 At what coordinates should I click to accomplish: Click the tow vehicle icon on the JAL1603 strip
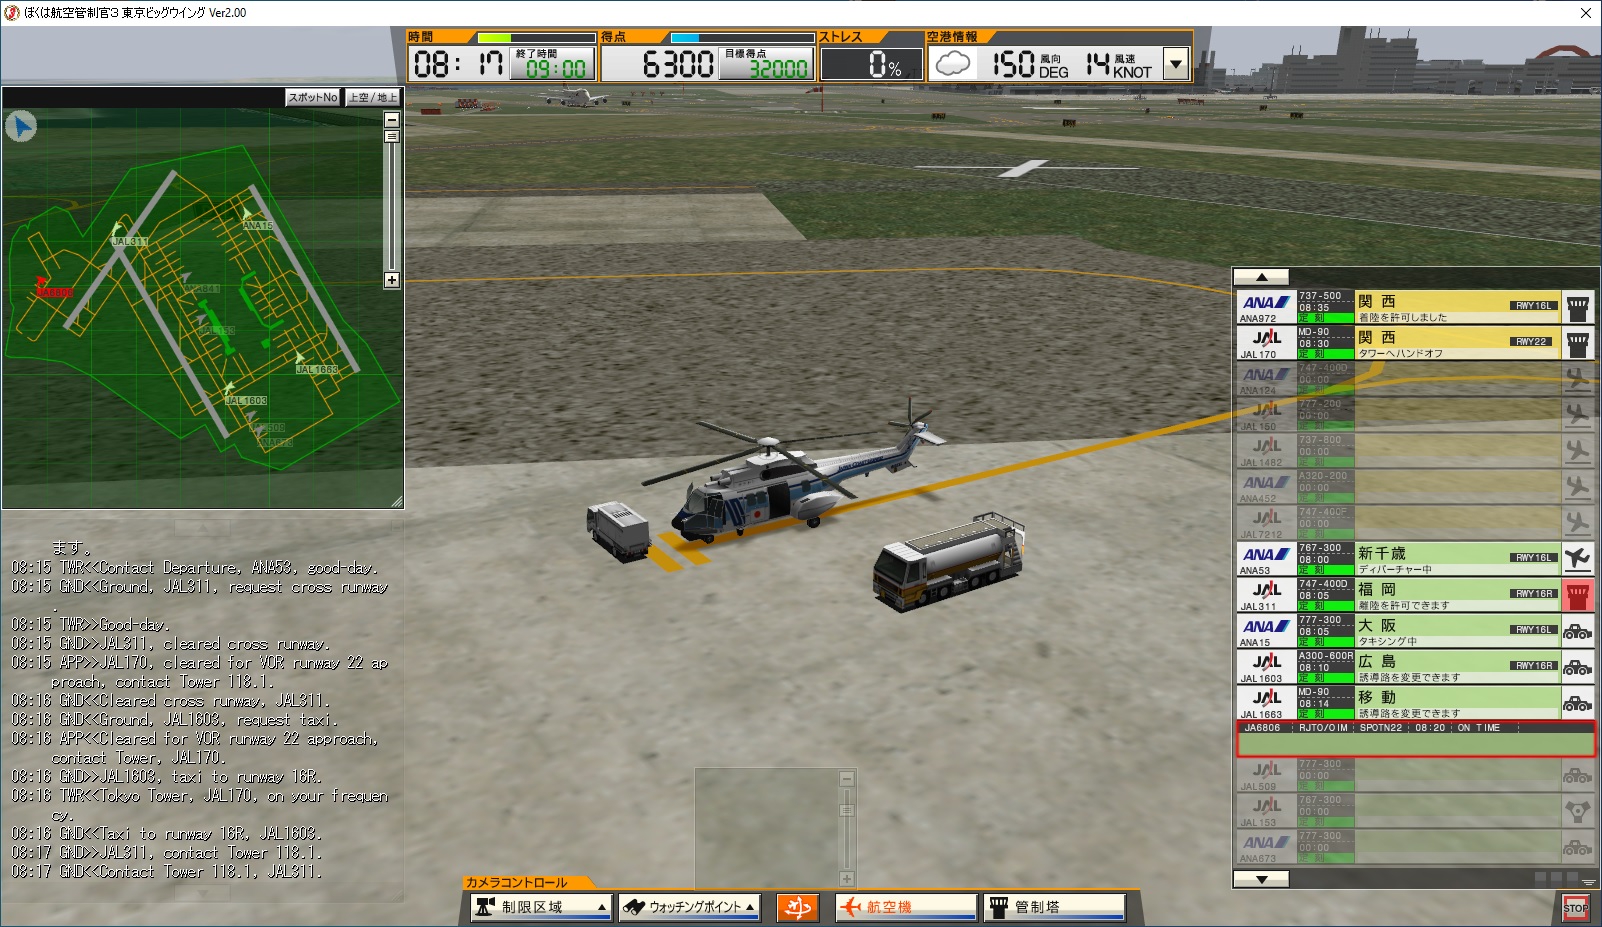(1578, 667)
